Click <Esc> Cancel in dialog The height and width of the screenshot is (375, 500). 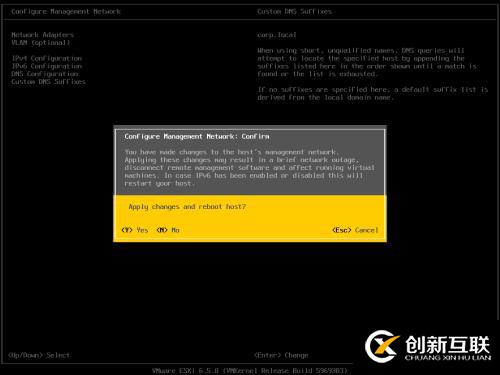click(x=355, y=230)
